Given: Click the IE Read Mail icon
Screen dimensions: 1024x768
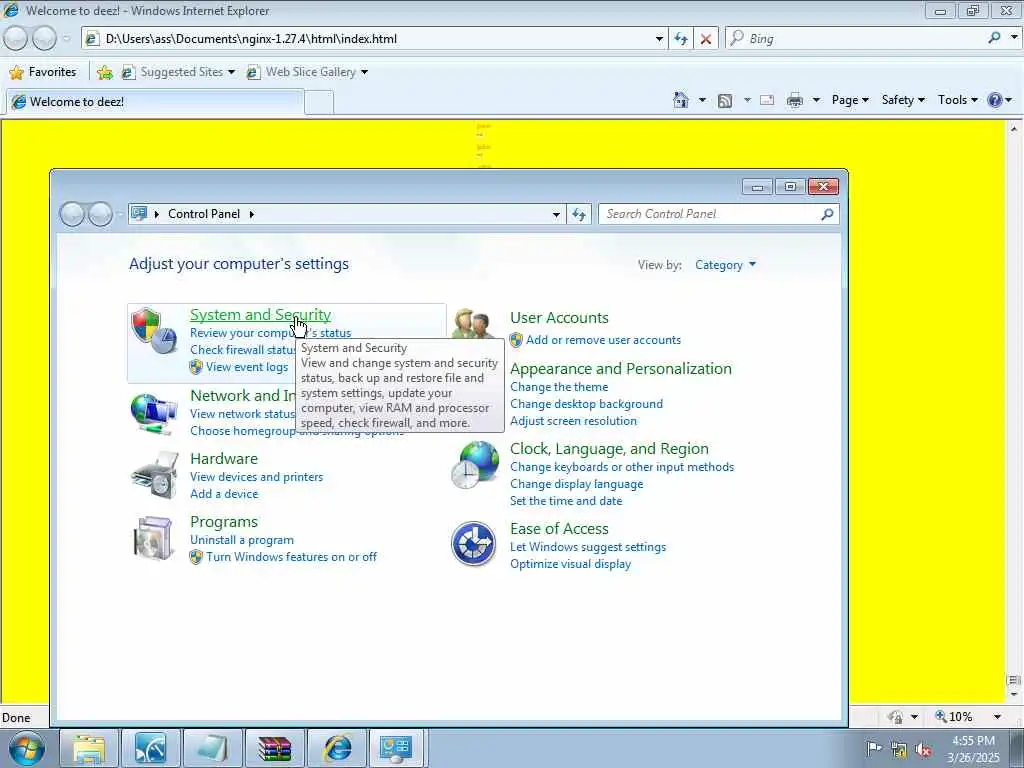Looking at the screenshot, I should [x=767, y=100].
